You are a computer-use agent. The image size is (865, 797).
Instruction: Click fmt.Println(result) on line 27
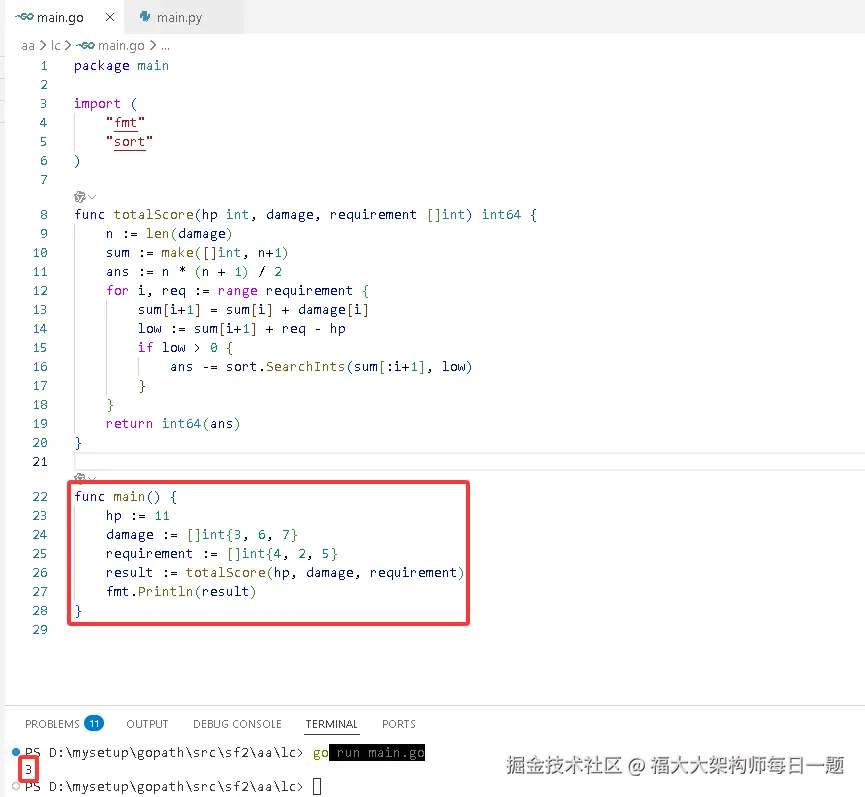point(181,592)
